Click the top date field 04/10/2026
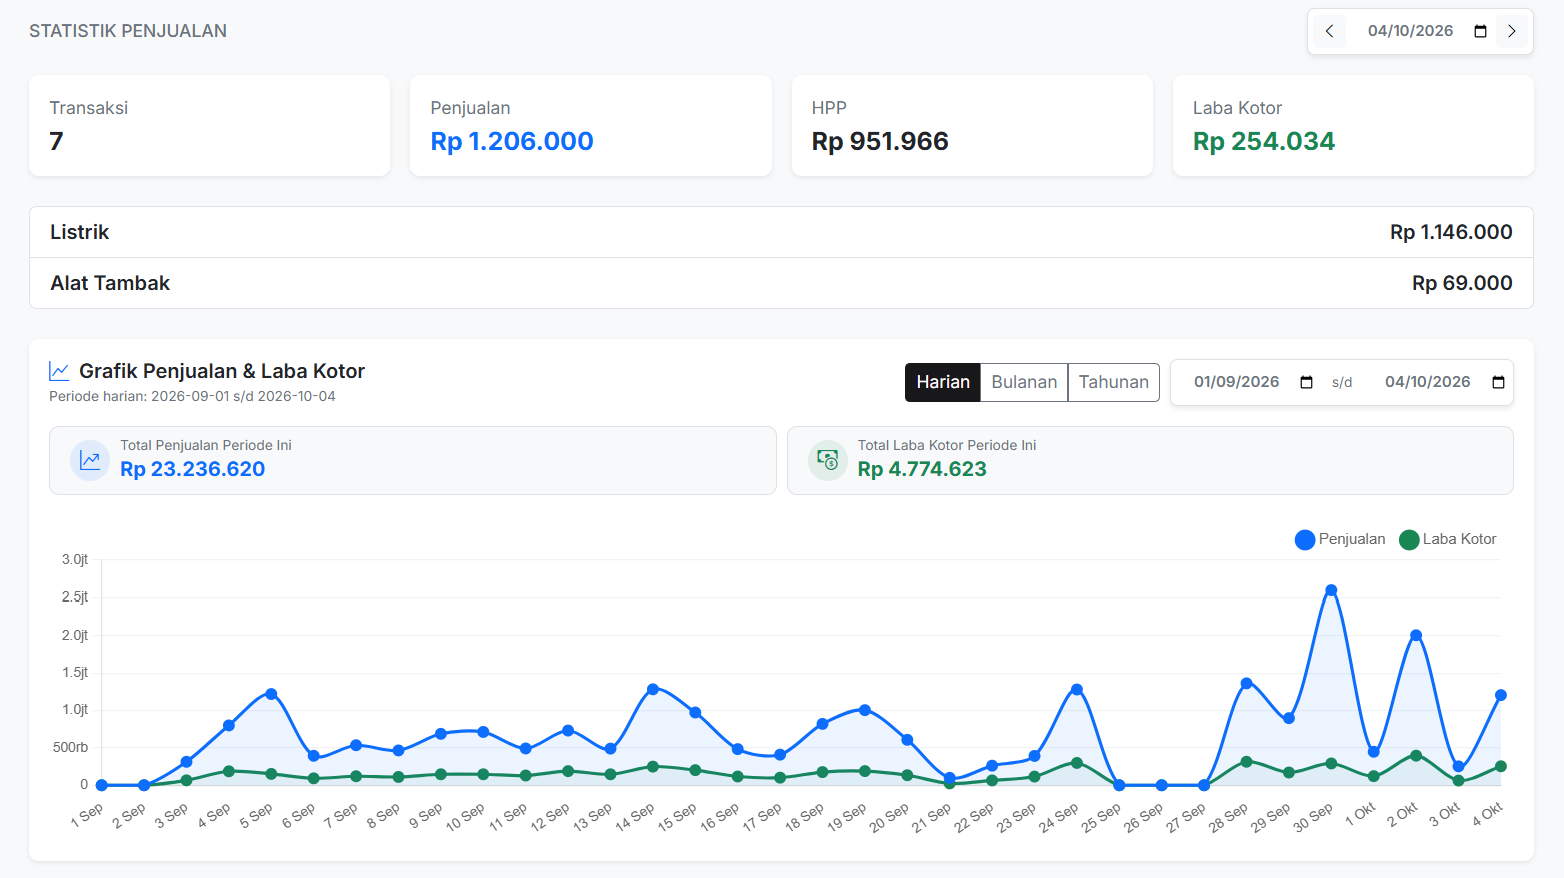 (x=1410, y=31)
